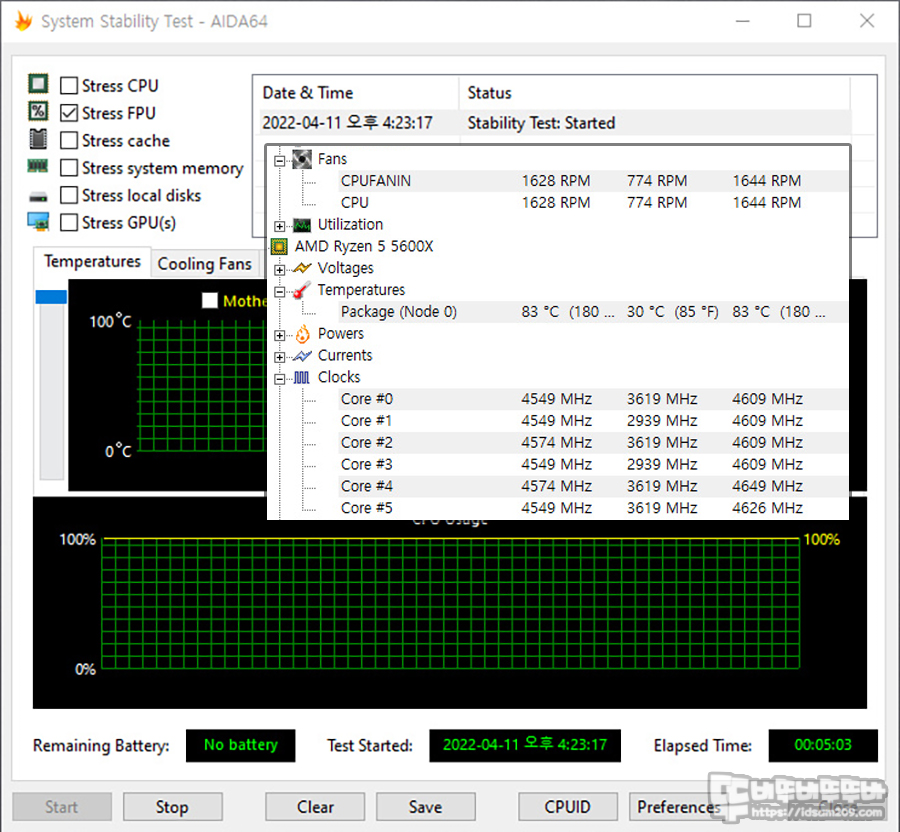This screenshot has width=900, height=832.
Task: Click the Stop button
Action: click(173, 807)
